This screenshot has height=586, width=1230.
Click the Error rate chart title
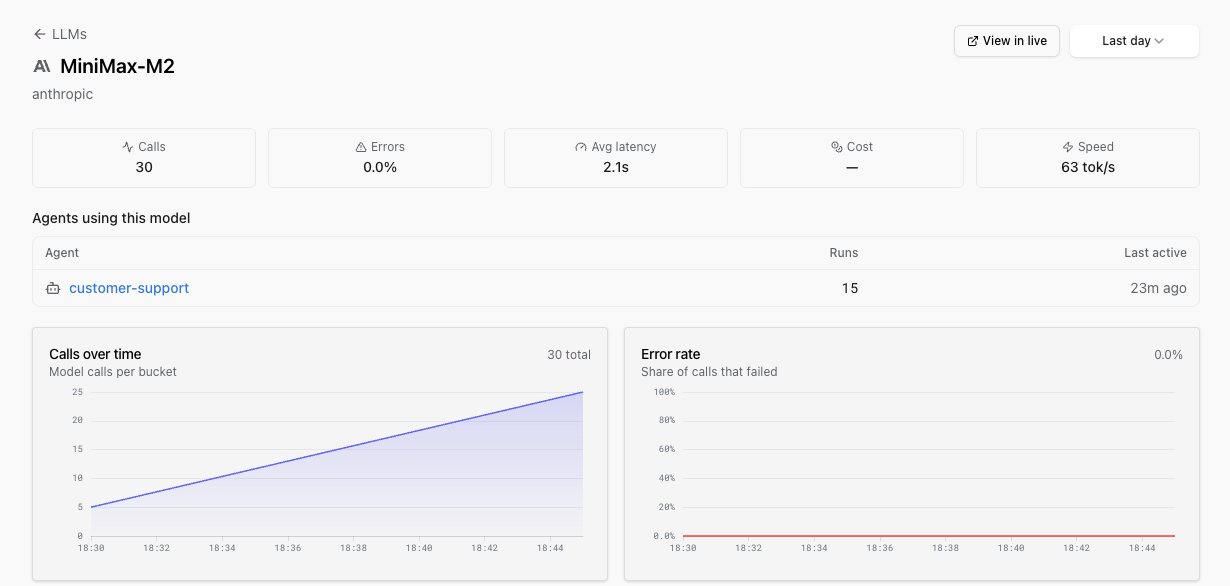tap(671, 354)
